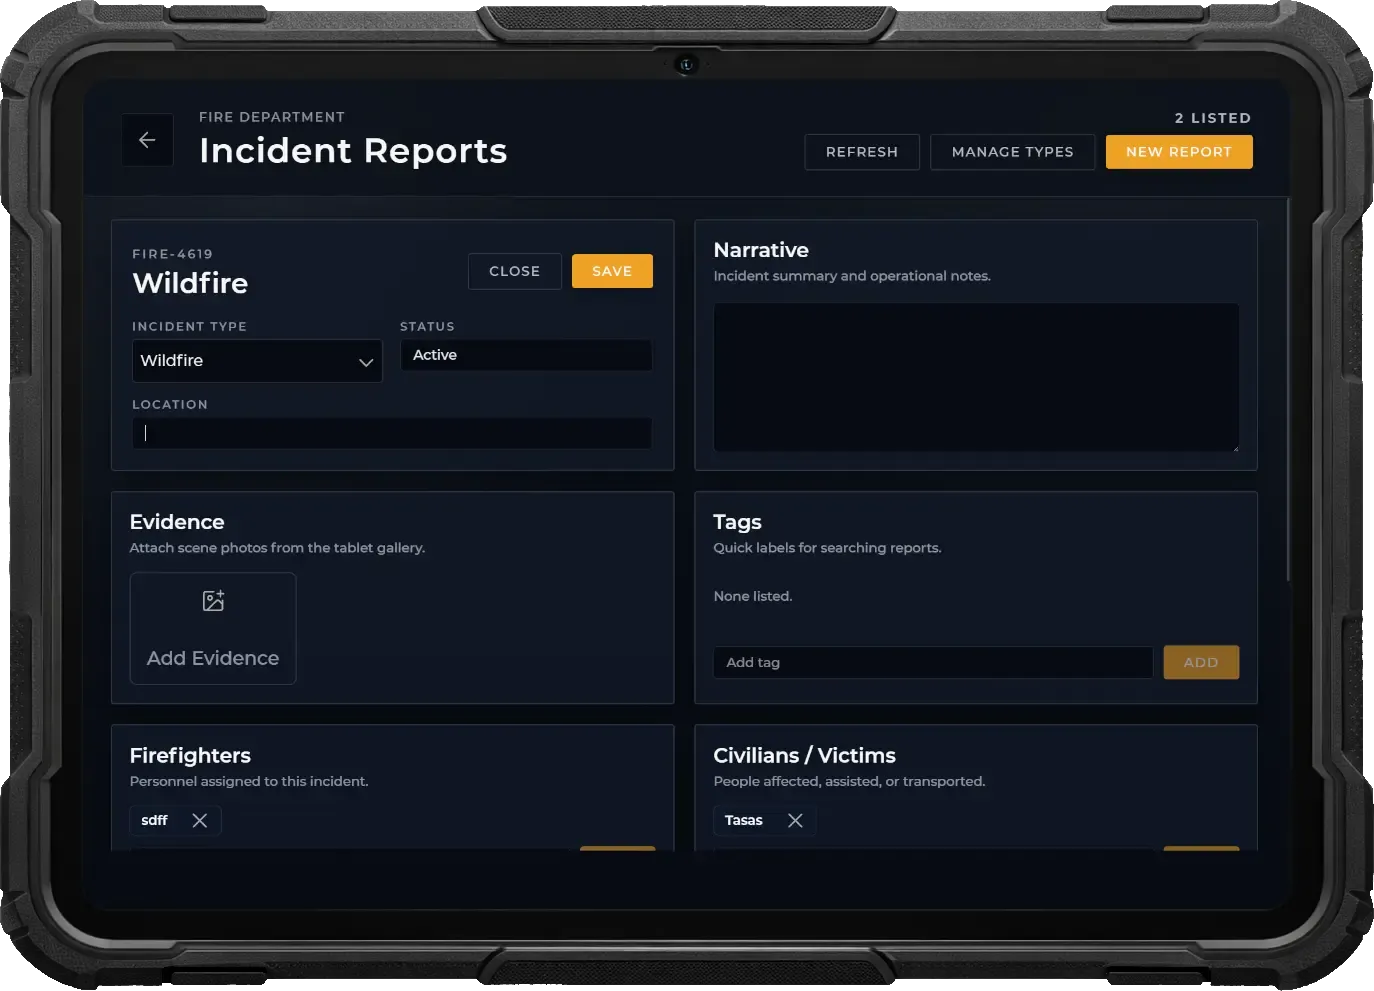Go back using the arrow icon
This screenshot has width=1374, height=991.
click(x=147, y=140)
